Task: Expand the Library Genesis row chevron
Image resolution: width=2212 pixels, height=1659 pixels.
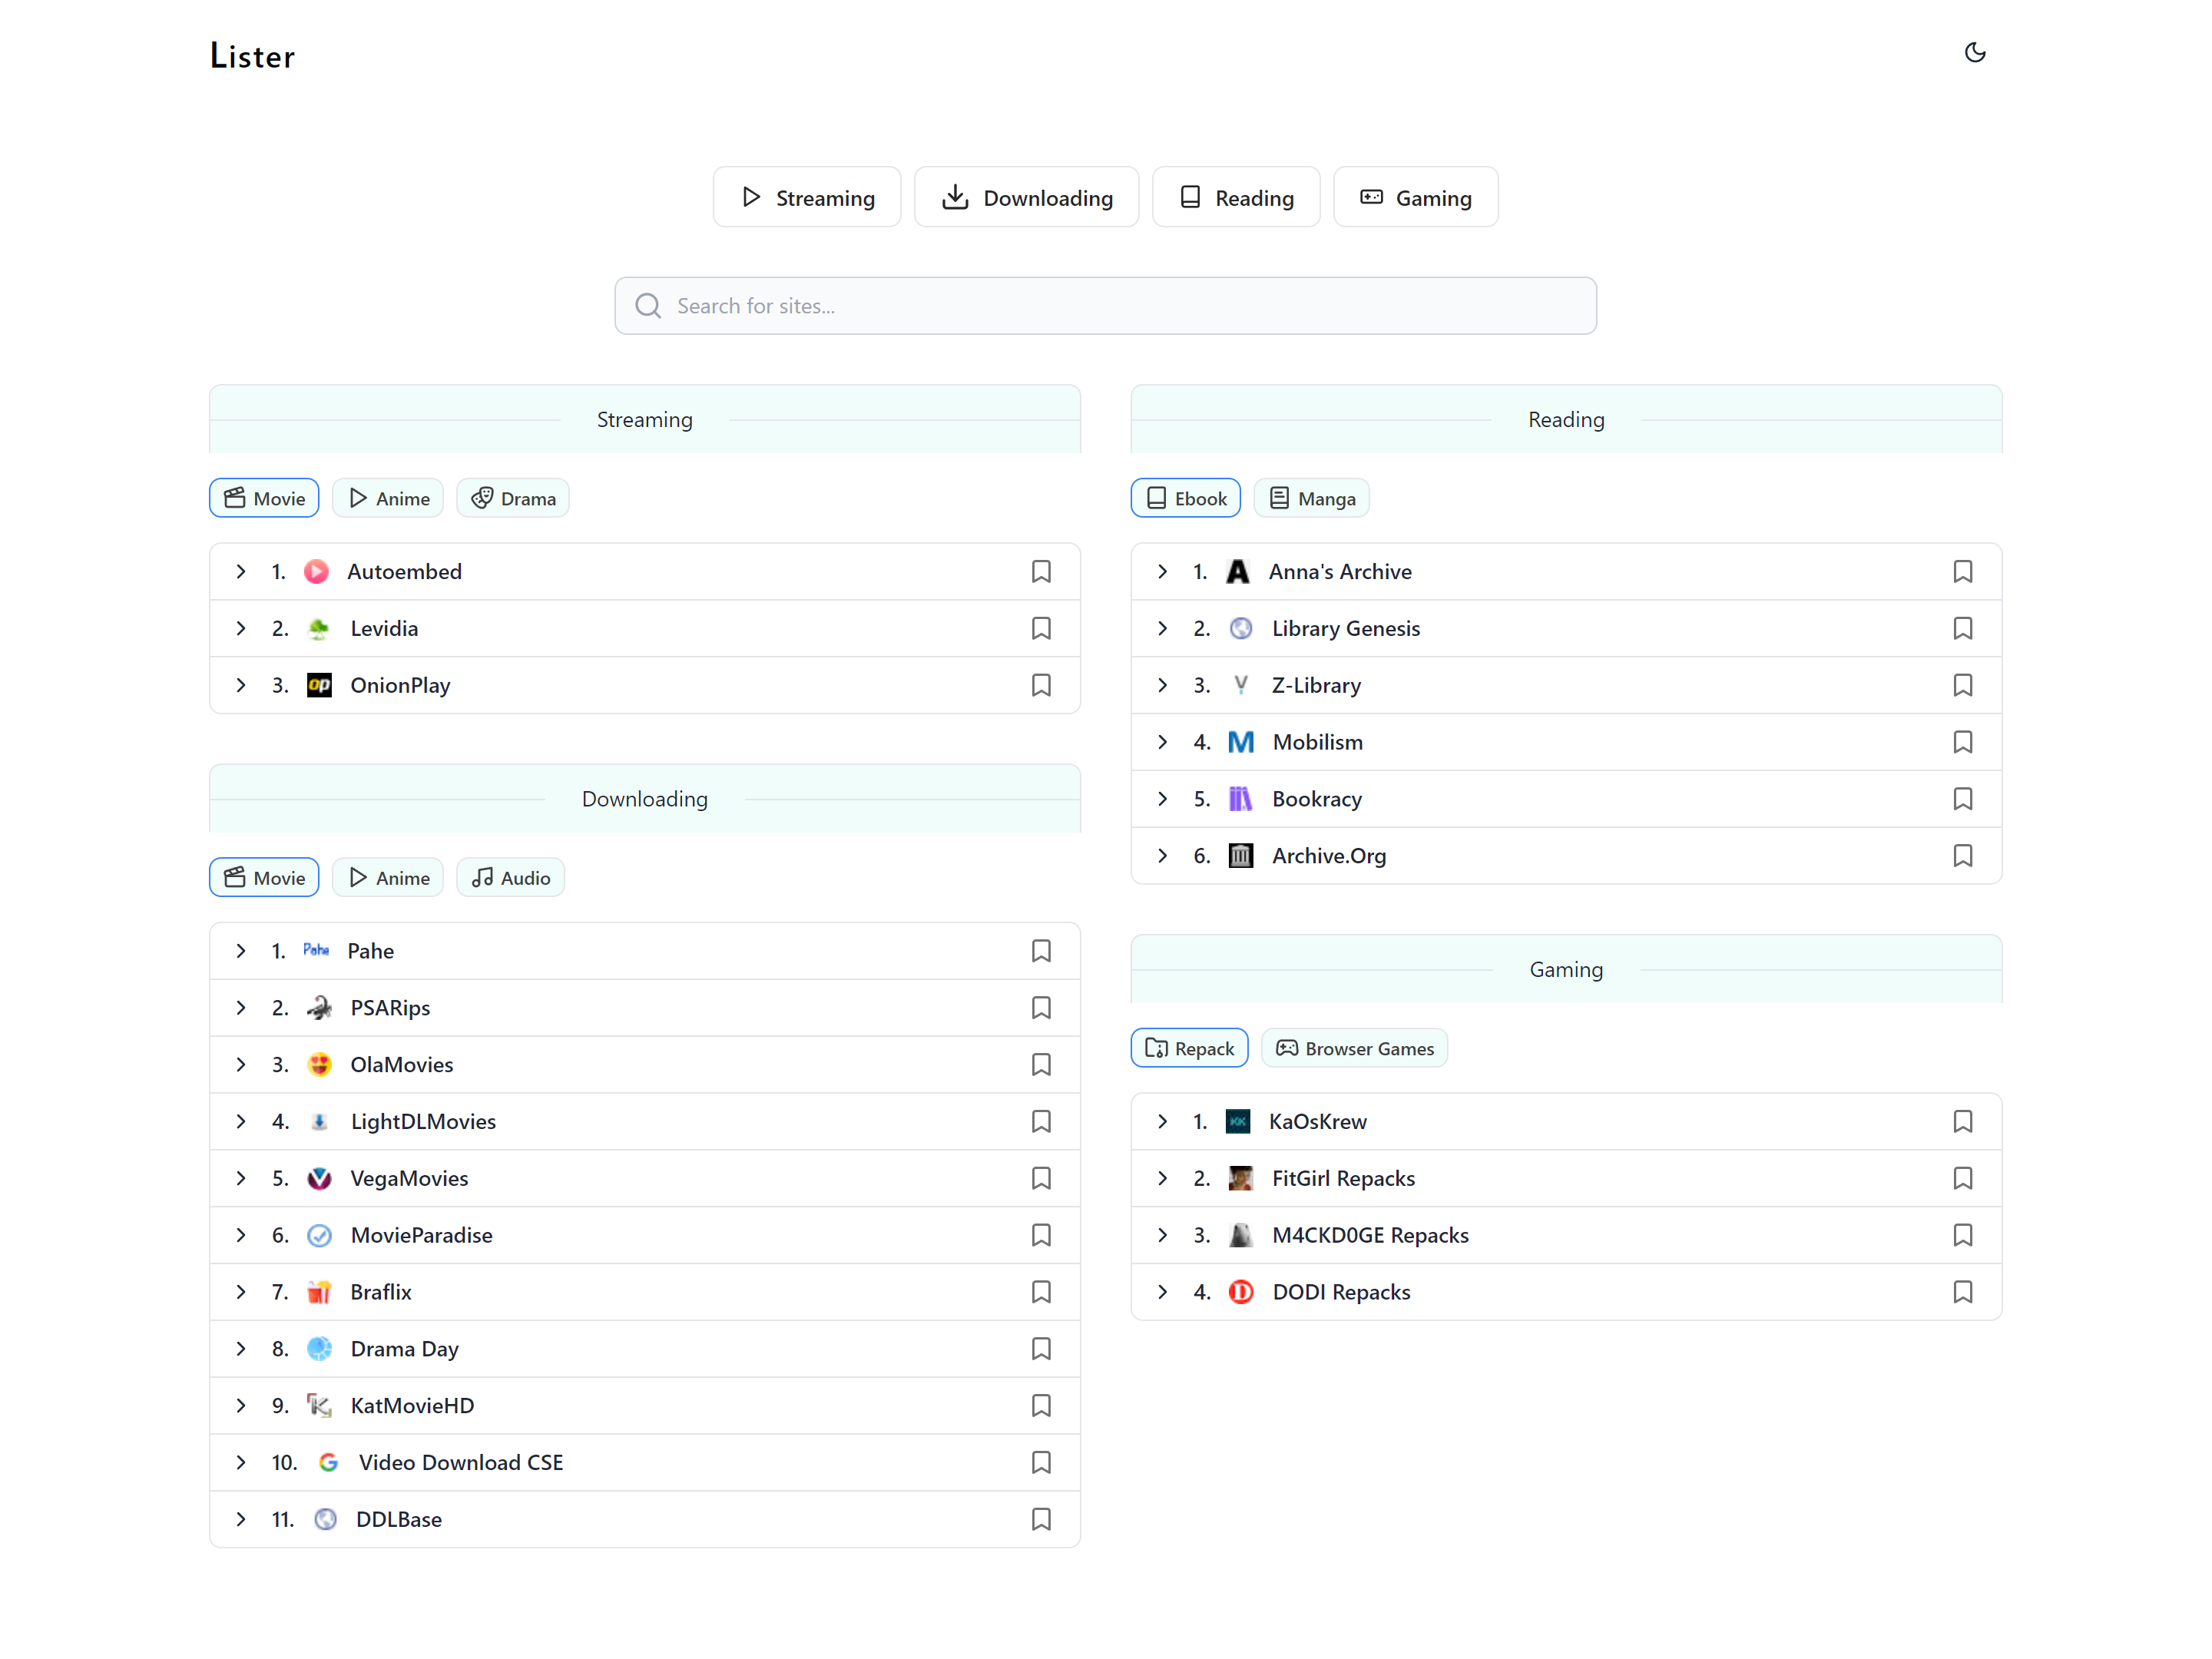Action: coord(1163,629)
